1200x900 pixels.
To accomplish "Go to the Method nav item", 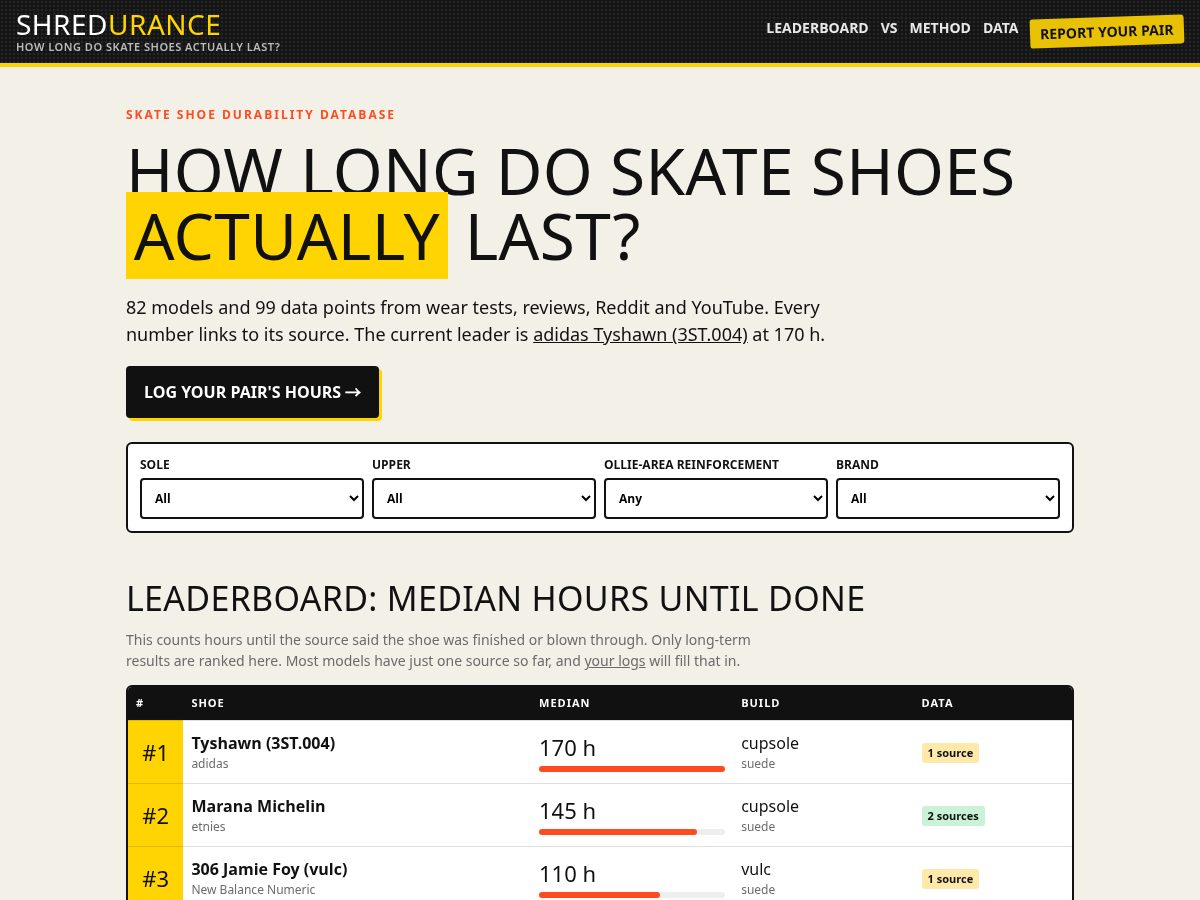I will 940,28.
